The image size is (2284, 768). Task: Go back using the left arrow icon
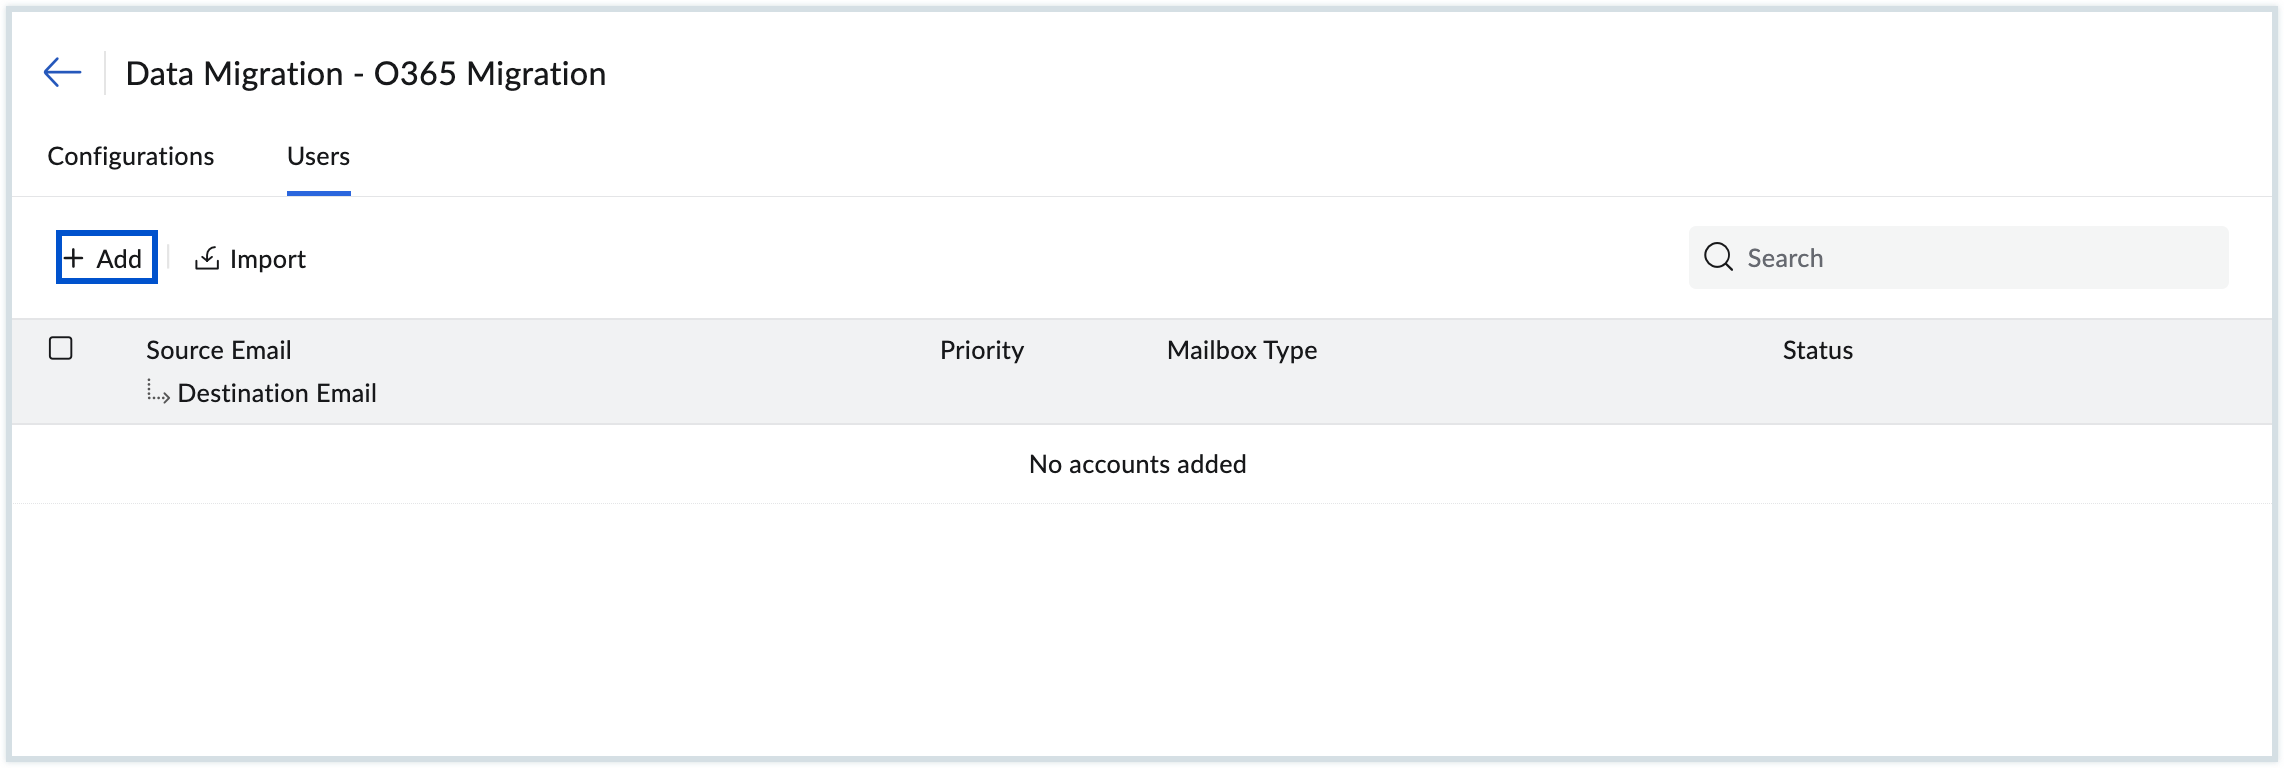click(x=62, y=73)
